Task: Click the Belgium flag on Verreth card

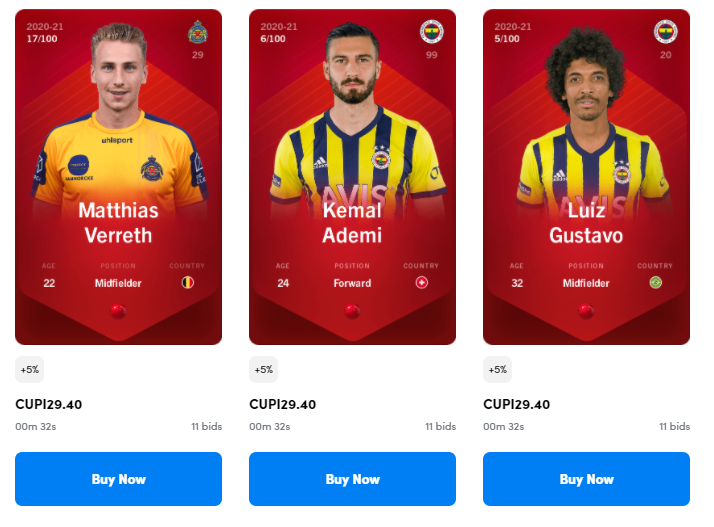Action: pos(188,282)
